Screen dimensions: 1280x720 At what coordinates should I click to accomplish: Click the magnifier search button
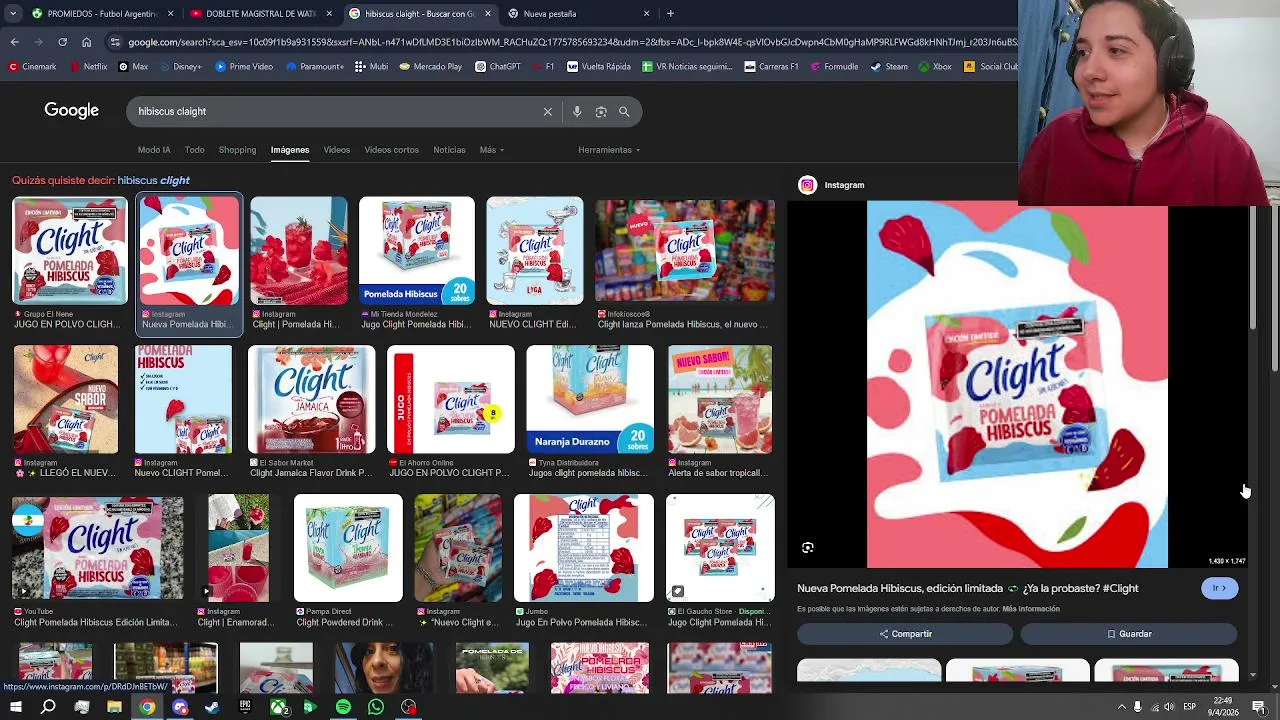624,112
